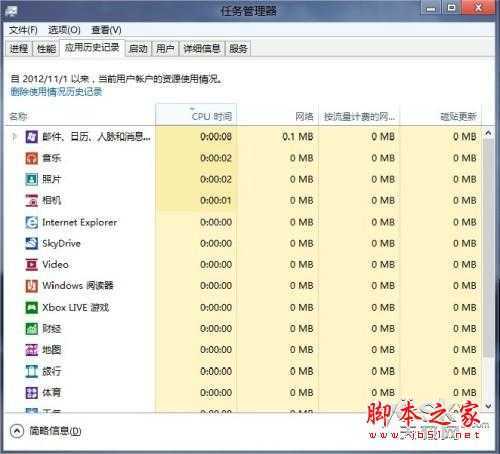Collapse to 简略信息 view with the arrow
This screenshot has width=500, height=454.
tap(17, 431)
